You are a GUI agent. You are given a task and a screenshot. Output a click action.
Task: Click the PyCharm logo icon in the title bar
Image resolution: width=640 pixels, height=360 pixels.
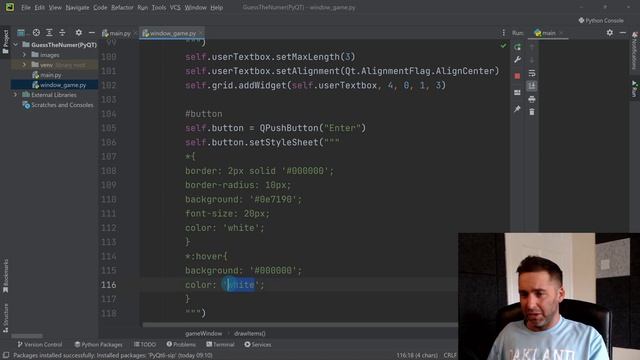pyautogui.click(x=10, y=7)
